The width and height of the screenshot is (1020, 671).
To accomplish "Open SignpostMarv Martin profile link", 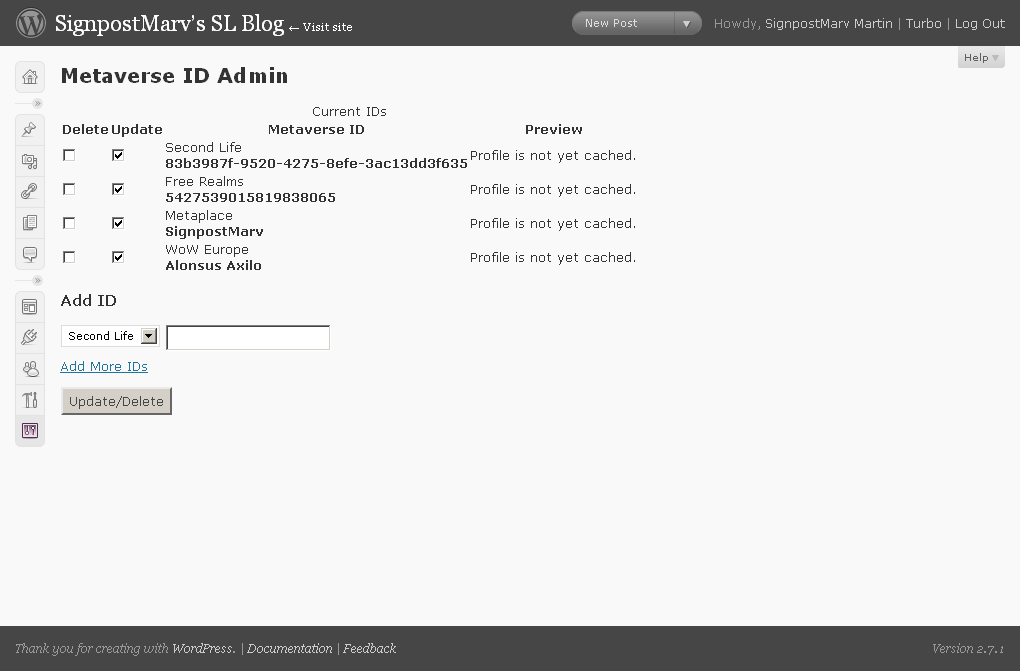I will [x=829, y=23].
